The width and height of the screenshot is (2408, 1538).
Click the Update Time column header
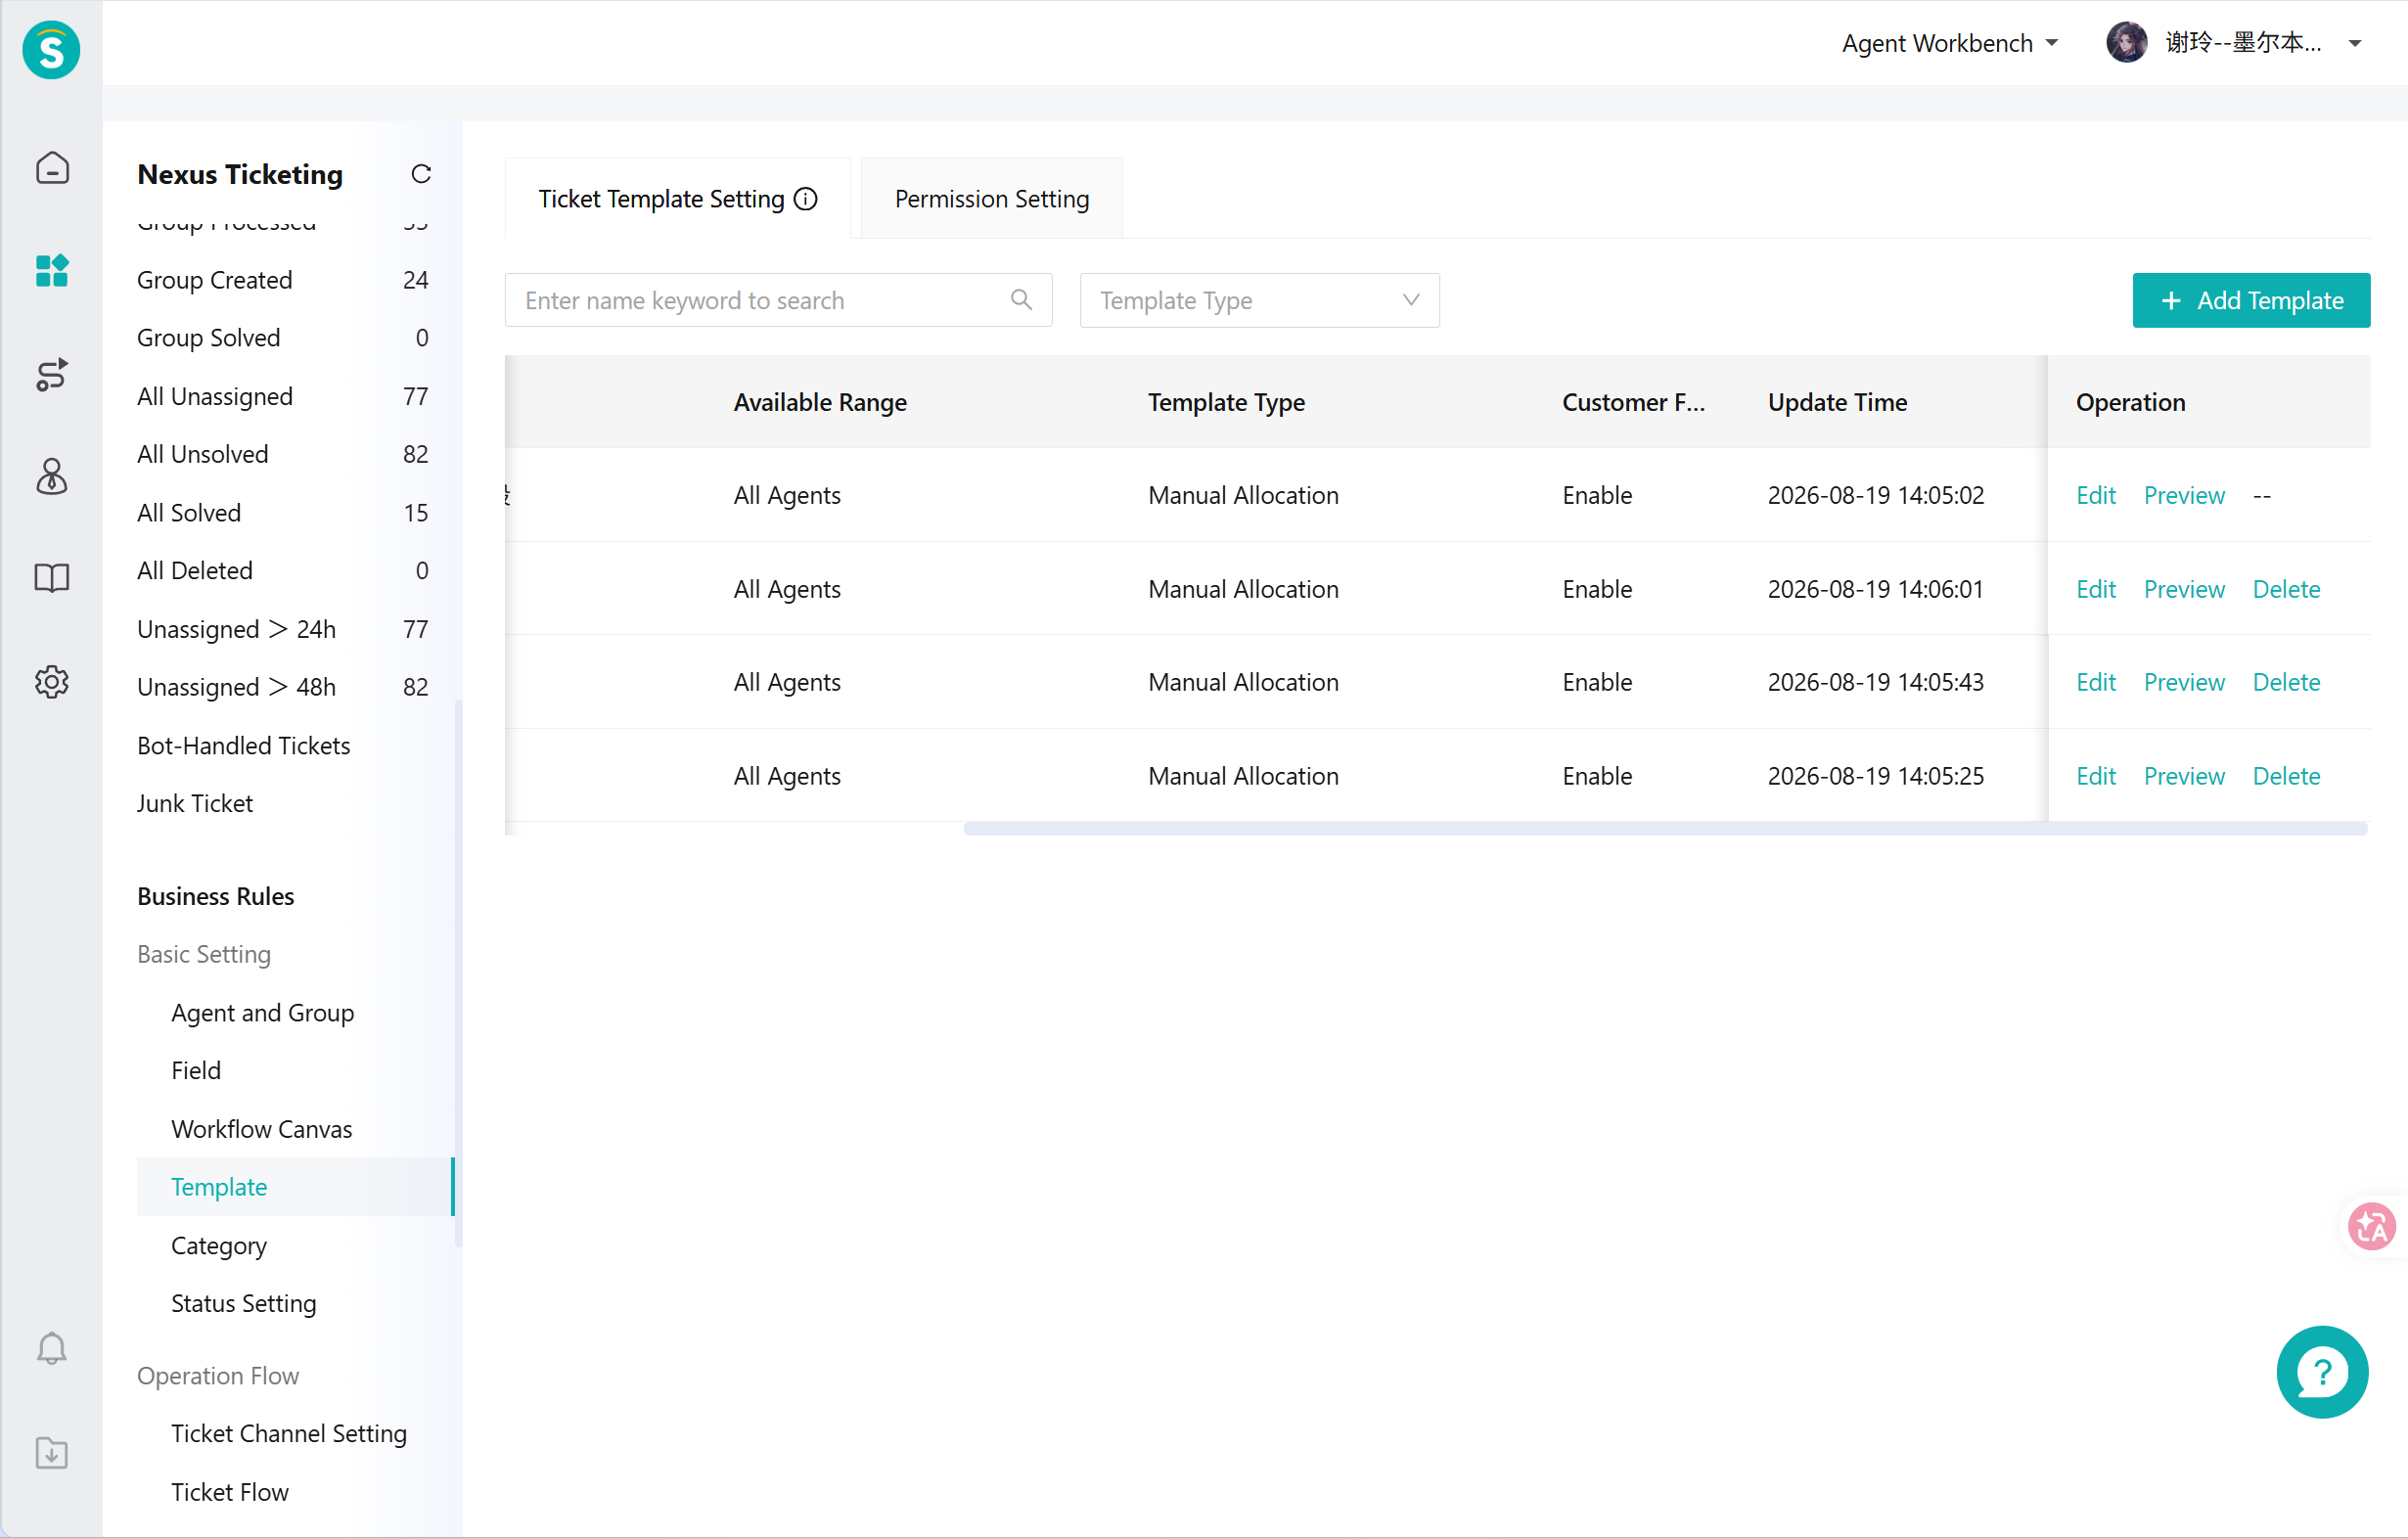[x=1837, y=402]
